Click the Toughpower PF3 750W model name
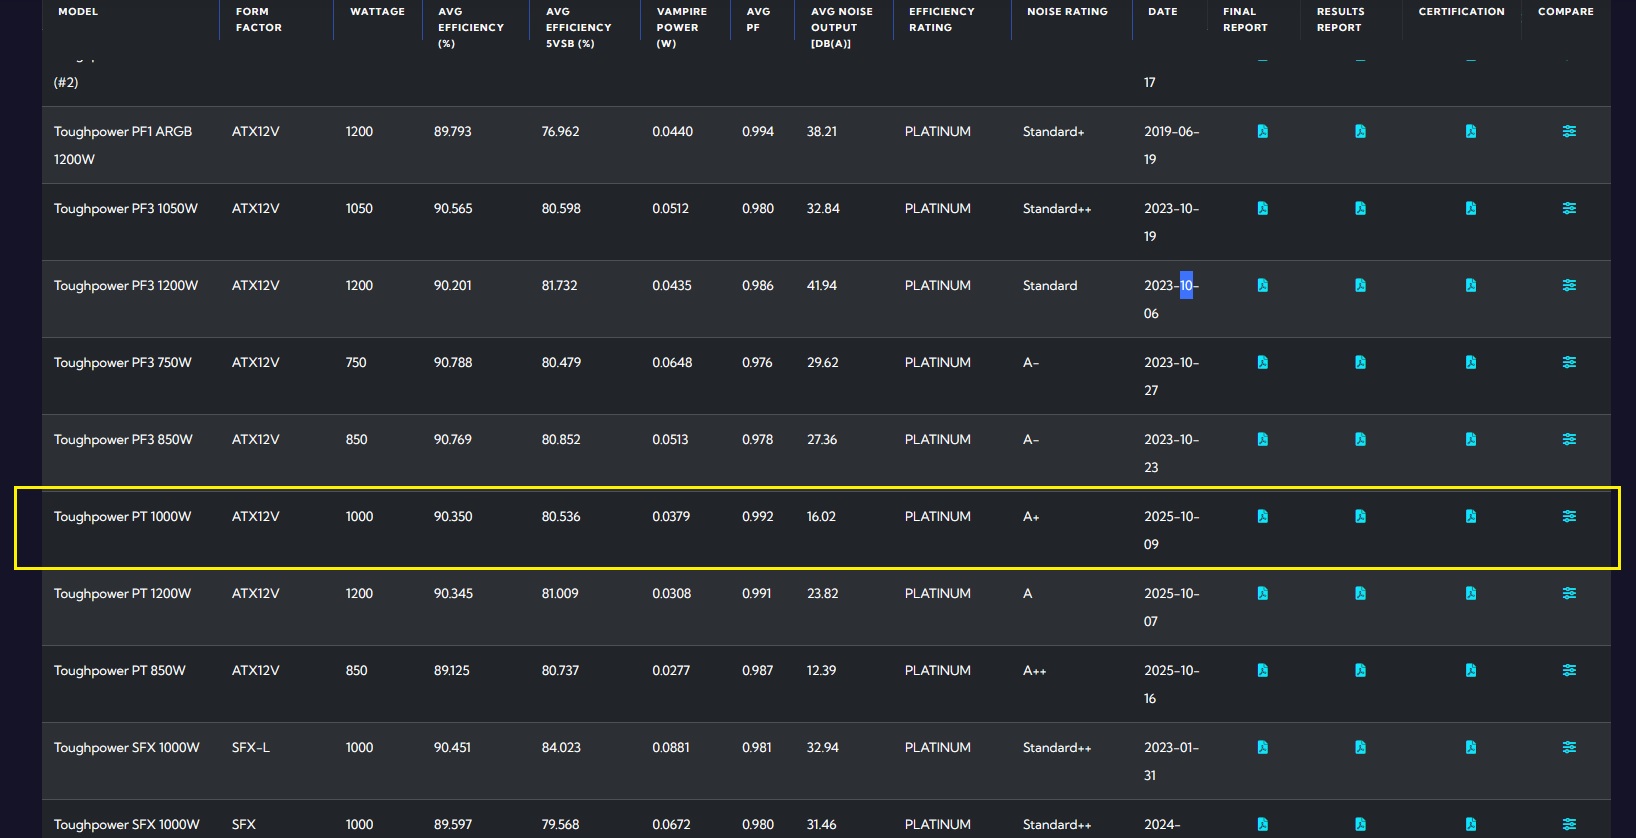Viewport: 1636px width, 838px height. [122, 362]
